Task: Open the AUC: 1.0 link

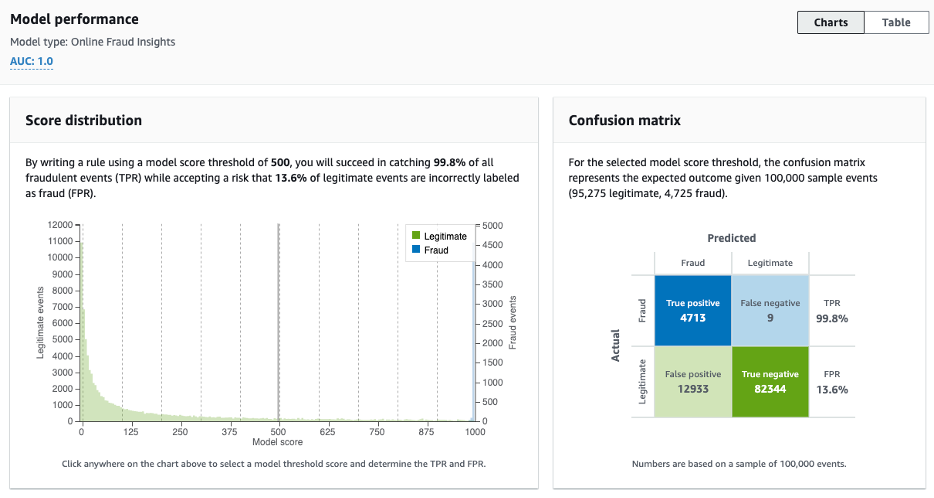Action: (32, 61)
